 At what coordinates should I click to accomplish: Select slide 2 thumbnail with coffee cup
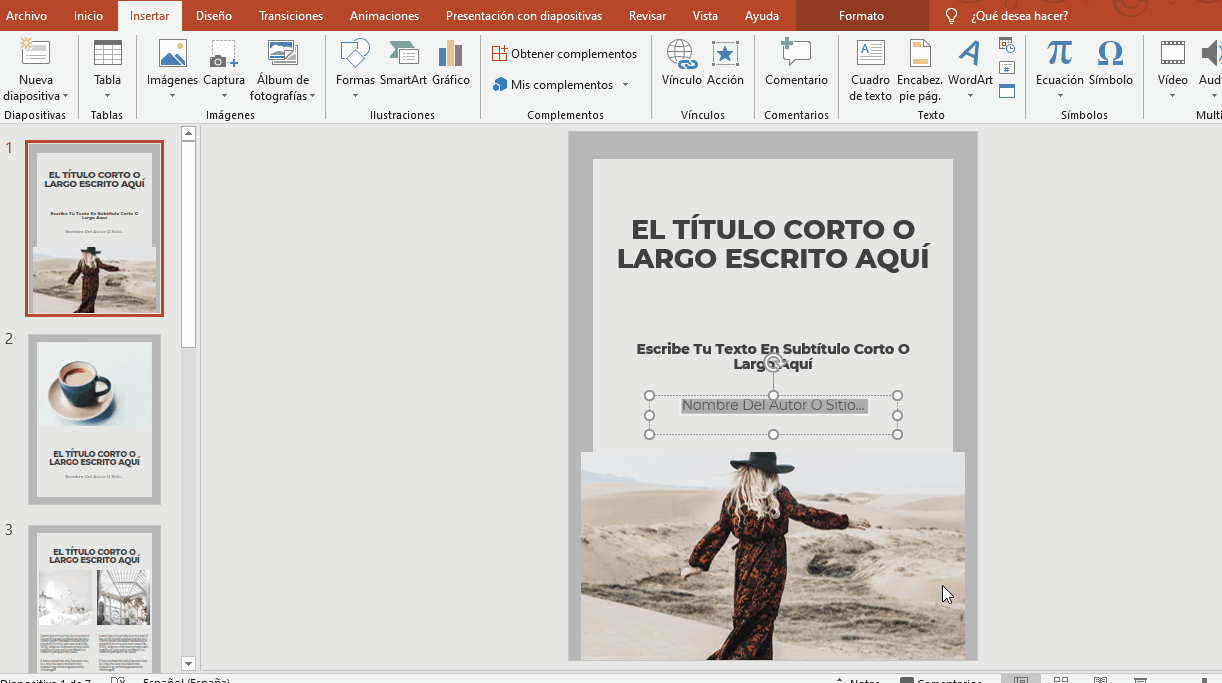tap(94, 419)
